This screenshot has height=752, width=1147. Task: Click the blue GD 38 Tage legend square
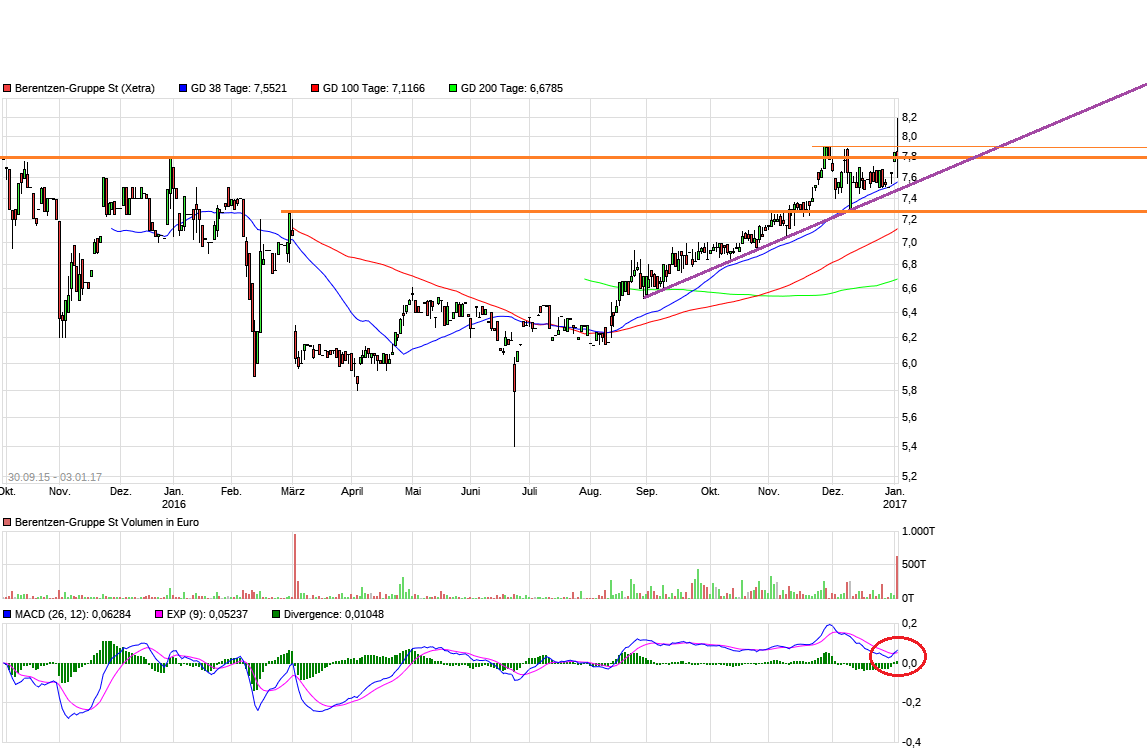pos(183,88)
